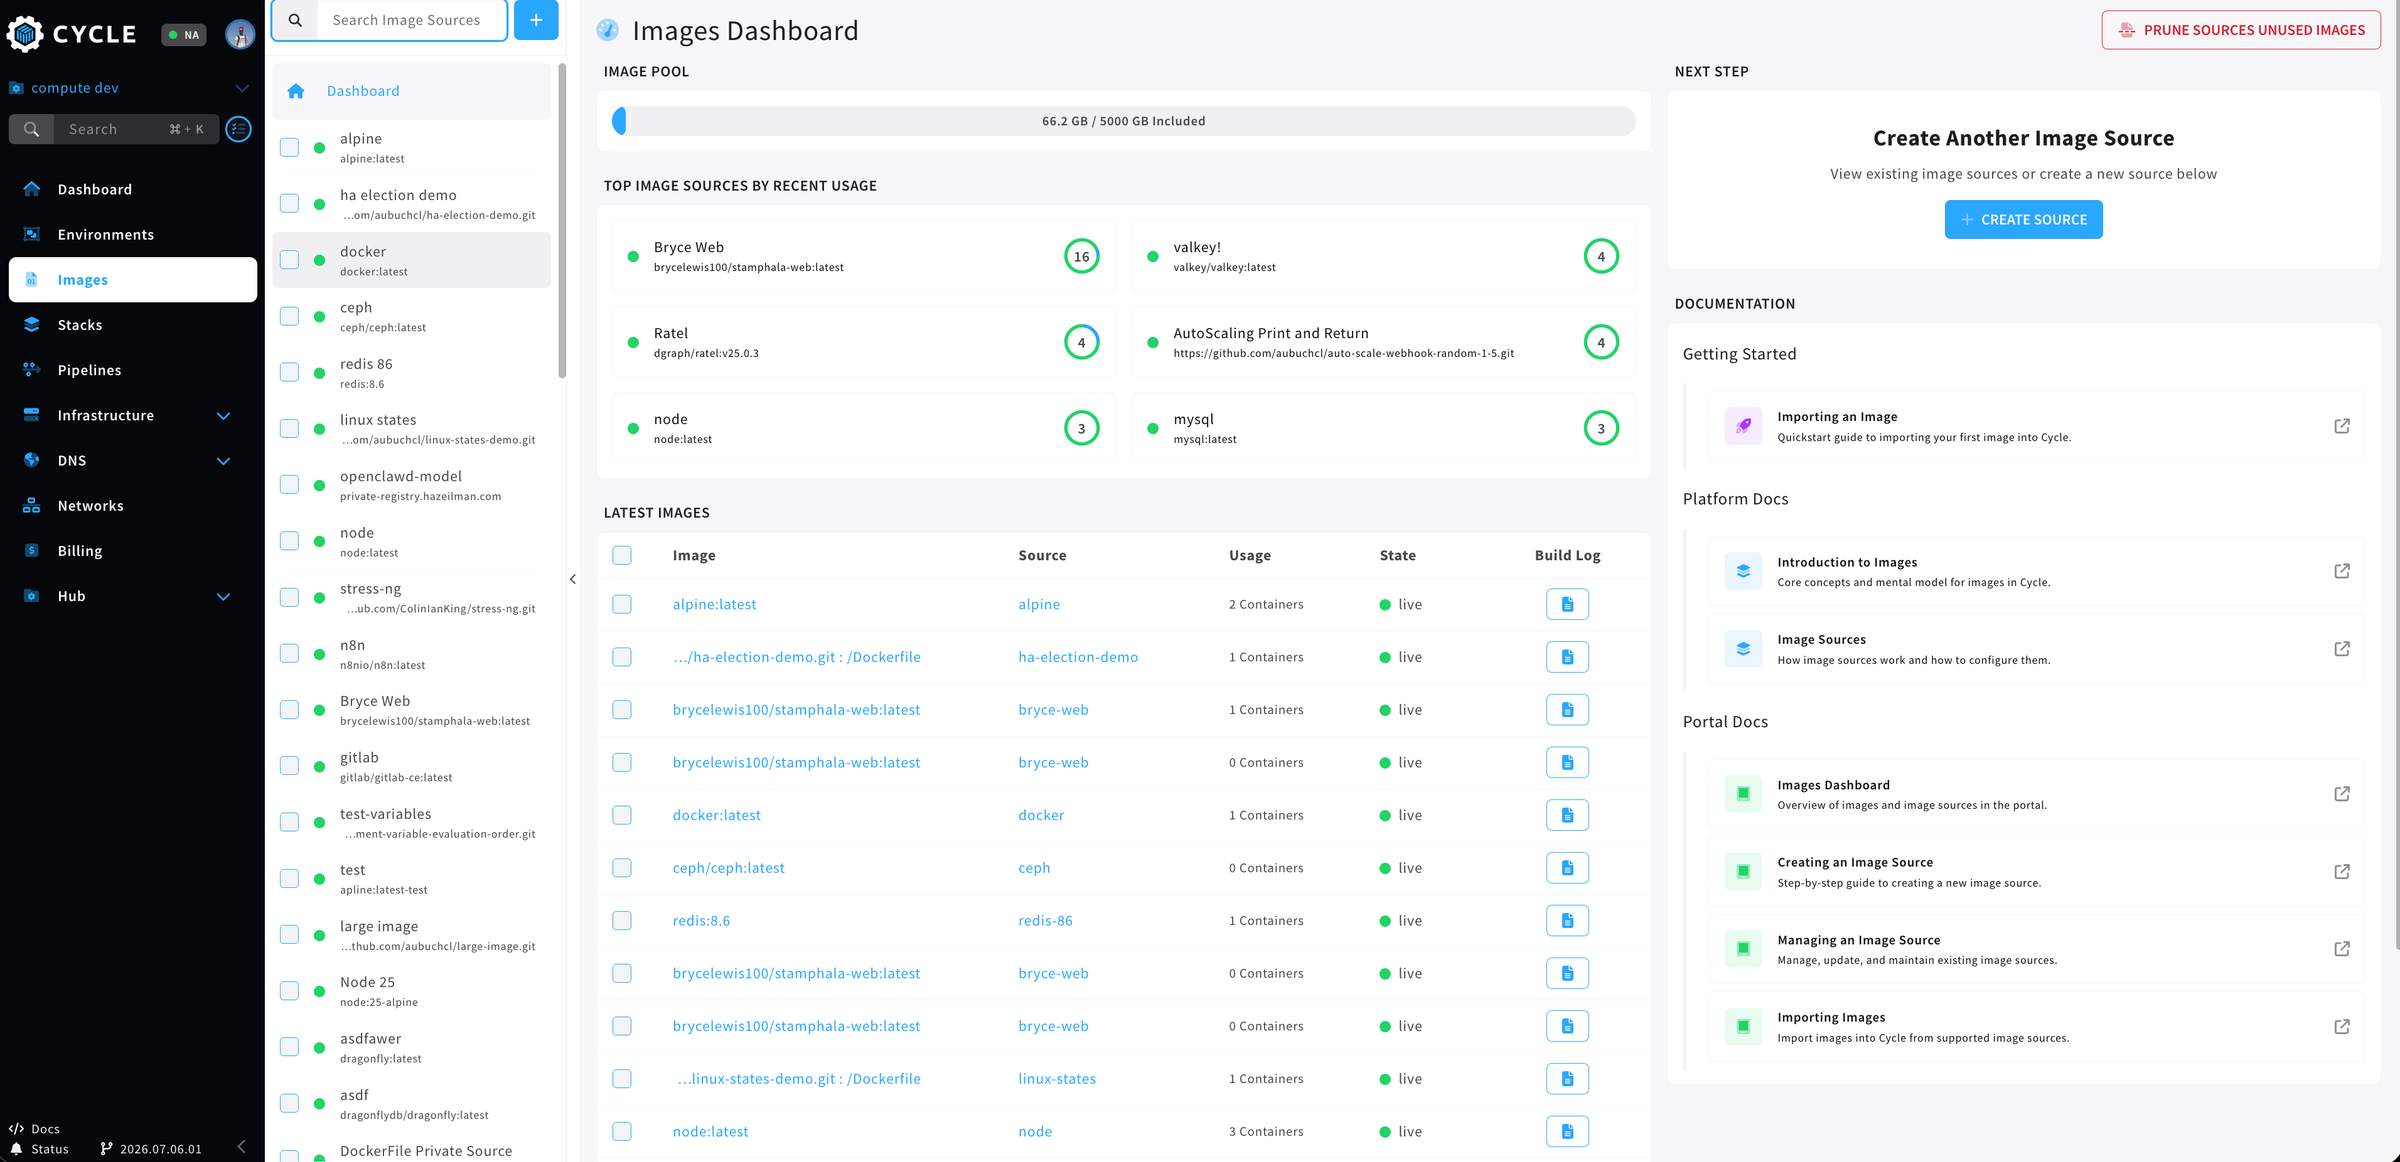Screen dimensions: 2400x1162
Task: Click the Ratel usage ring 4
Action: coord(1081,343)
